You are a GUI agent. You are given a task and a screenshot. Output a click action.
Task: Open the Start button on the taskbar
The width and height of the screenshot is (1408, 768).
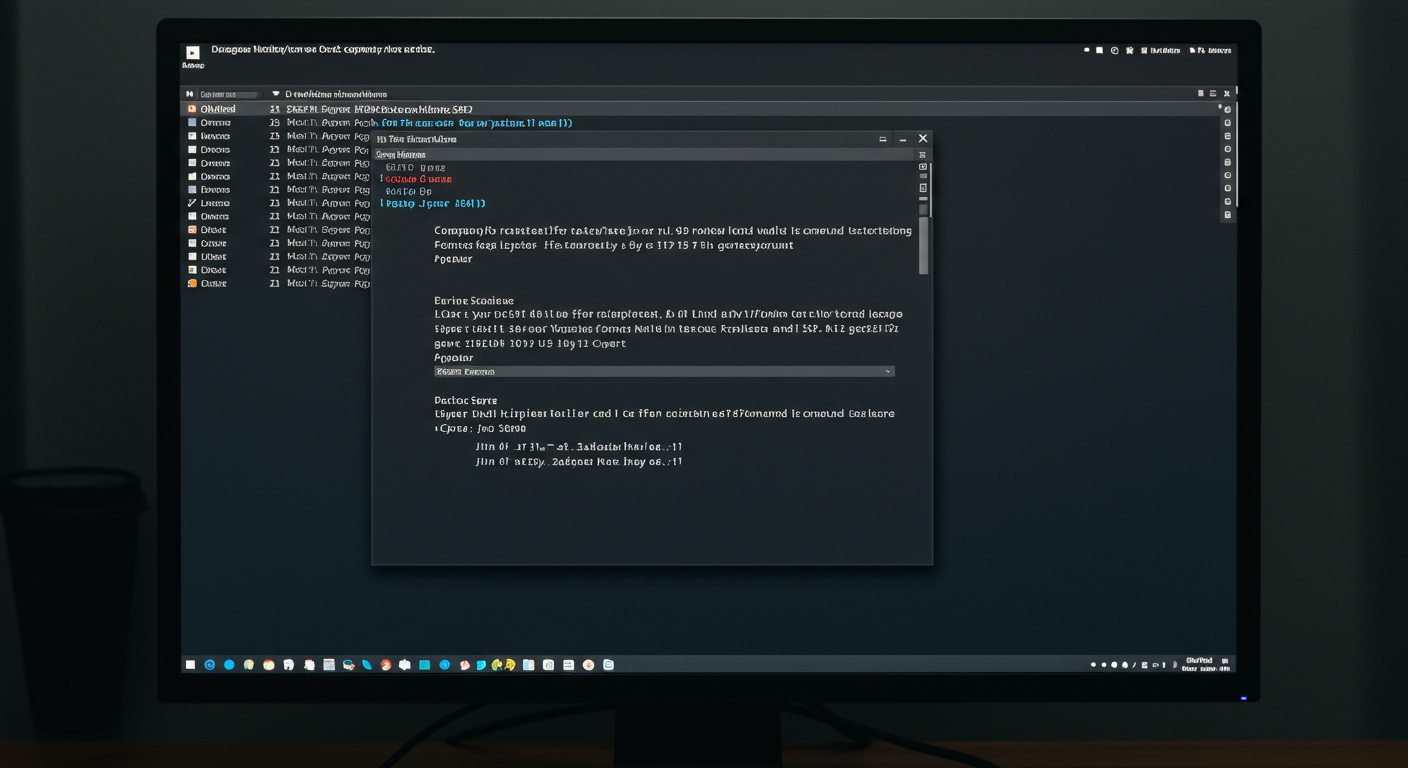point(190,664)
